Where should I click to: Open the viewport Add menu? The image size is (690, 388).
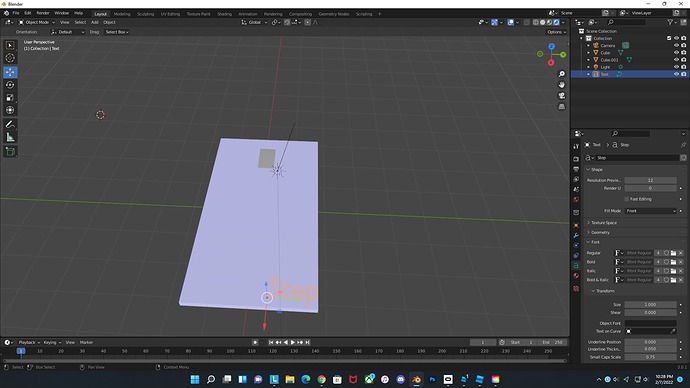point(95,22)
